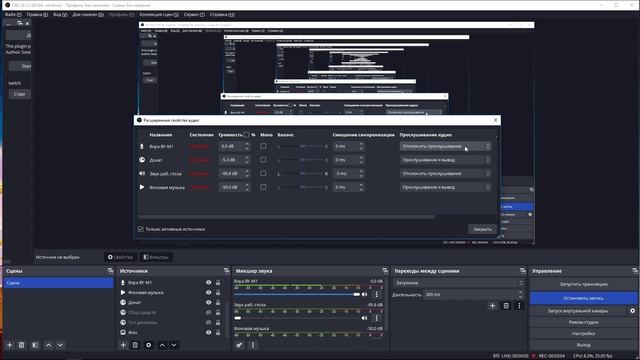640x360 pixels.
Task: Mute Звук раб. стола speaker icon in mixer
Action: [x=364, y=318]
